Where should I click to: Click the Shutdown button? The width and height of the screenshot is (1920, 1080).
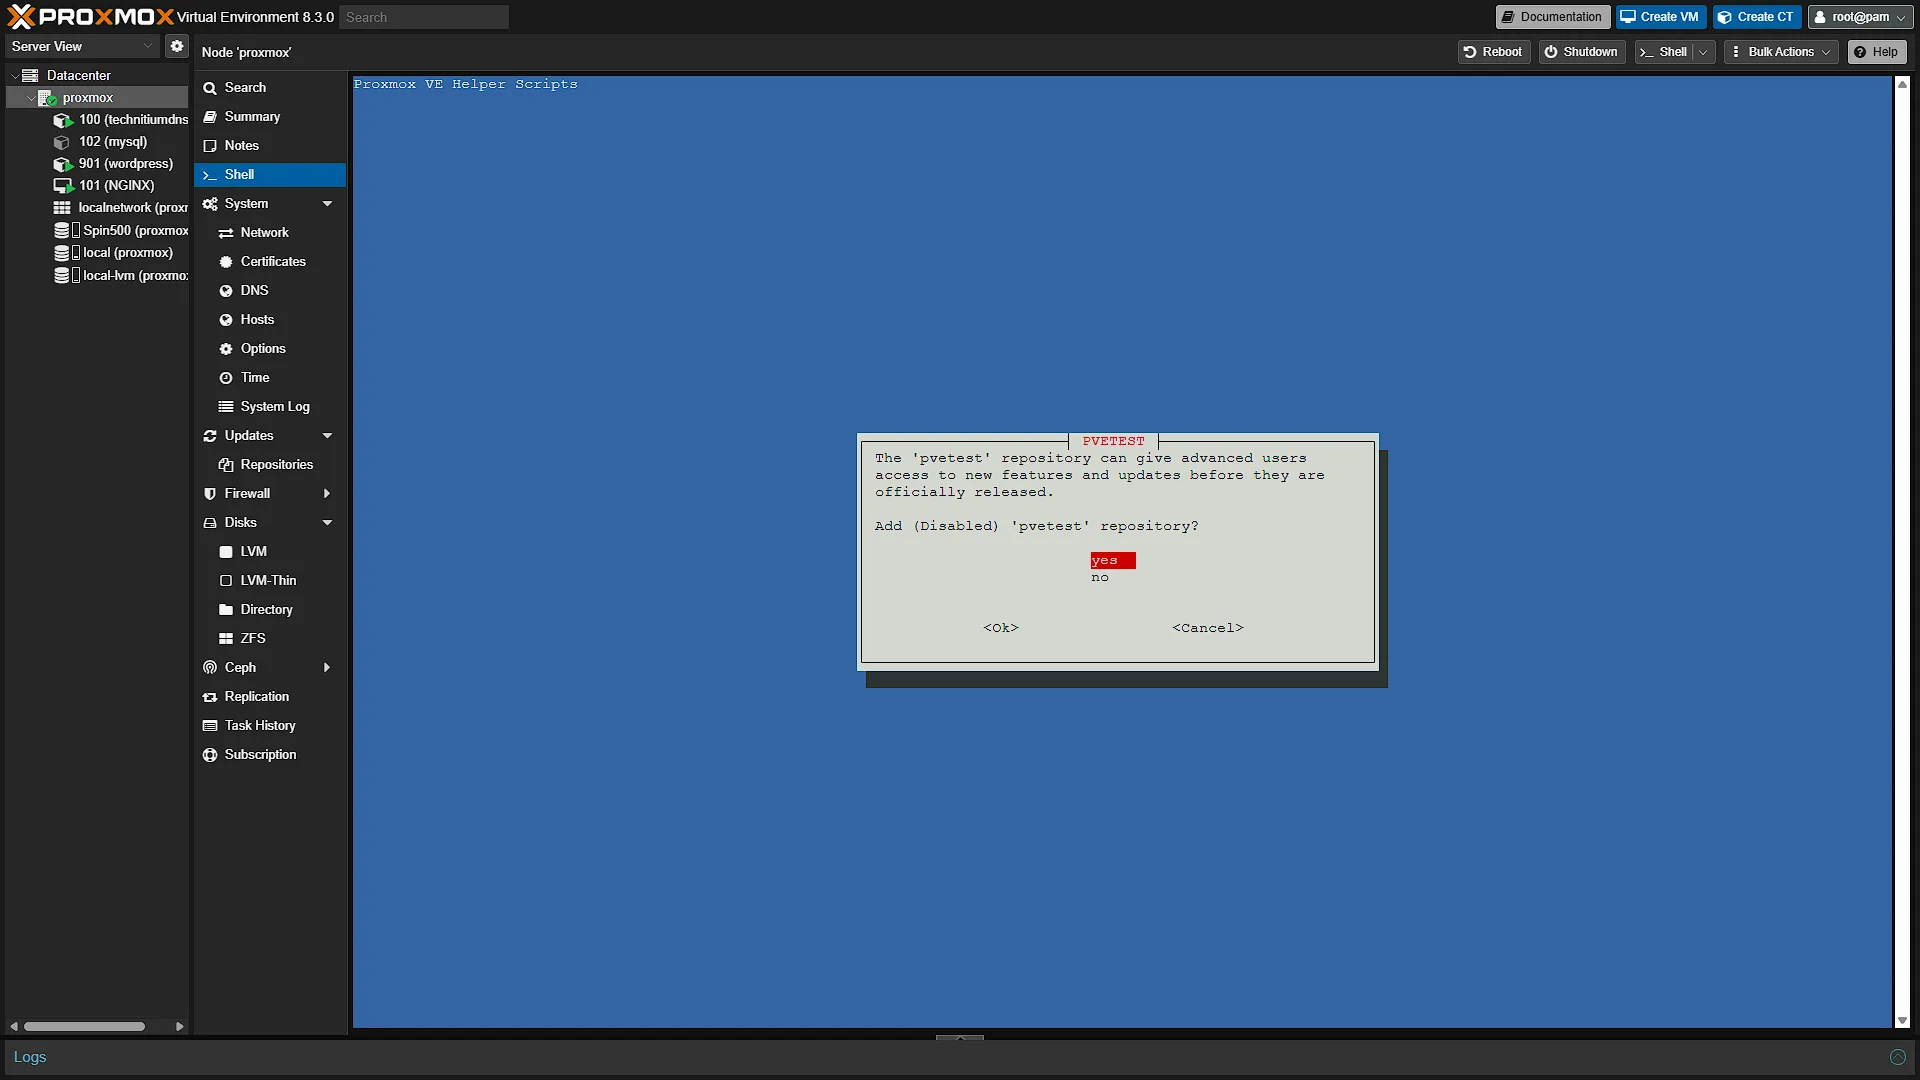coord(1581,52)
